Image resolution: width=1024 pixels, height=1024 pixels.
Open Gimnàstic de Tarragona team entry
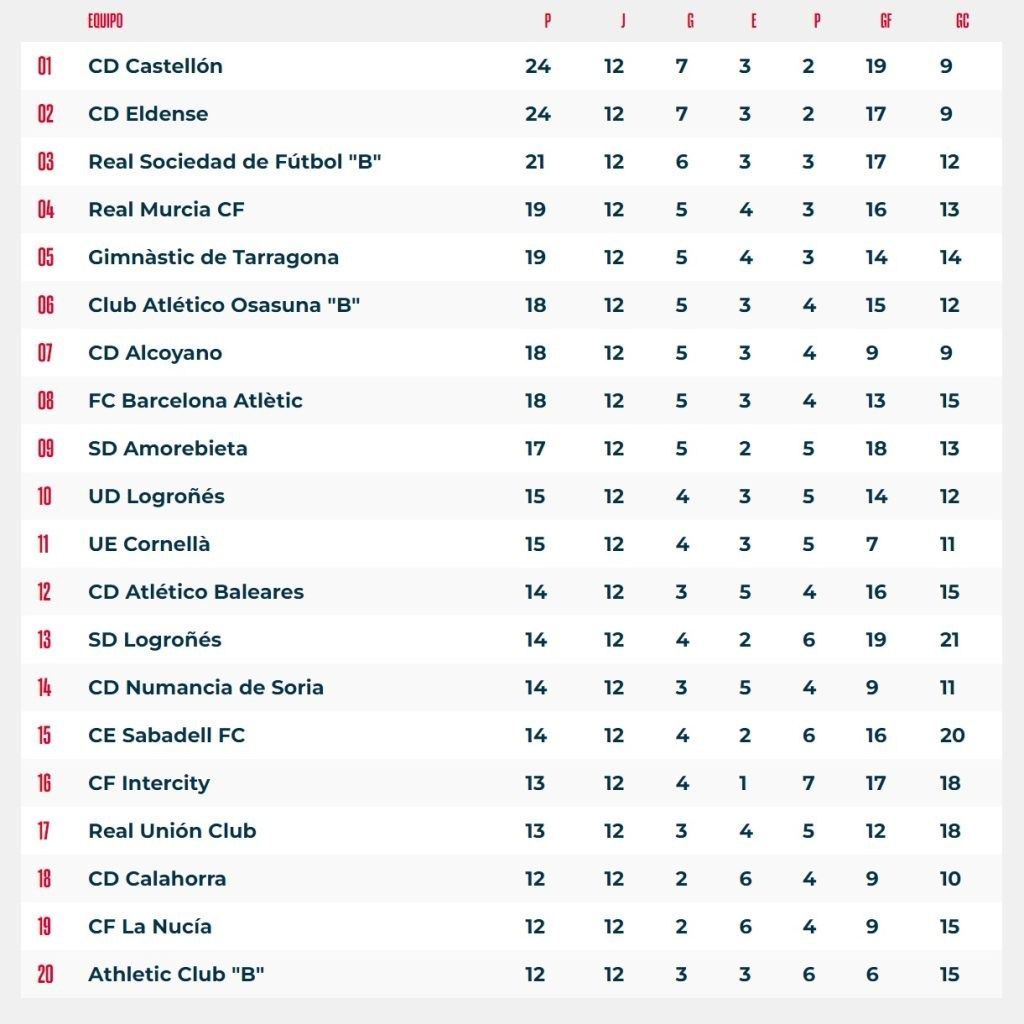click(x=213, y=257)
